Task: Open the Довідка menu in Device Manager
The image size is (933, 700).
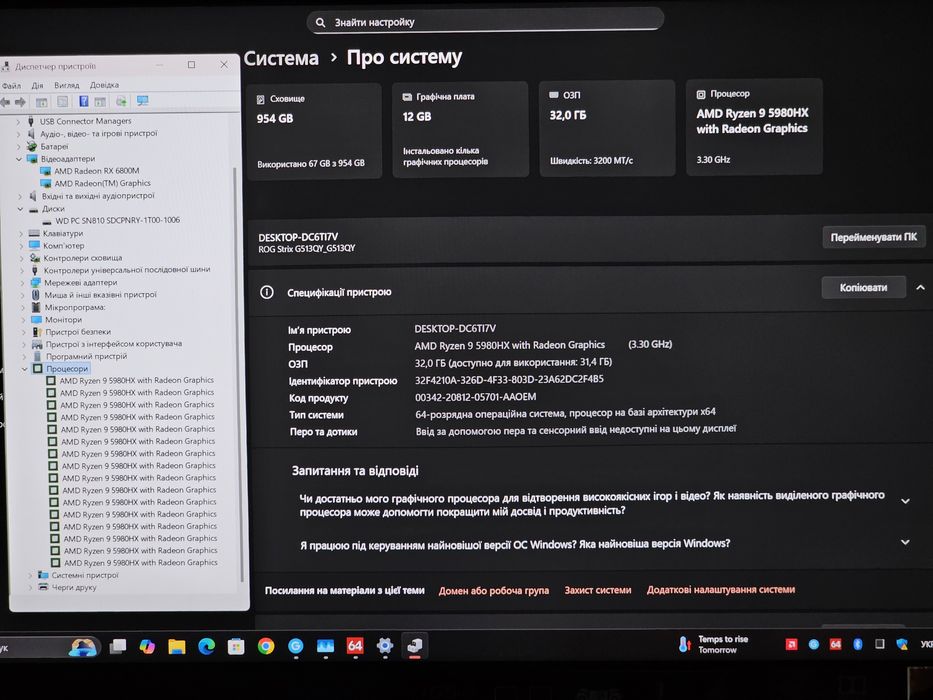Action: [104, 85]
